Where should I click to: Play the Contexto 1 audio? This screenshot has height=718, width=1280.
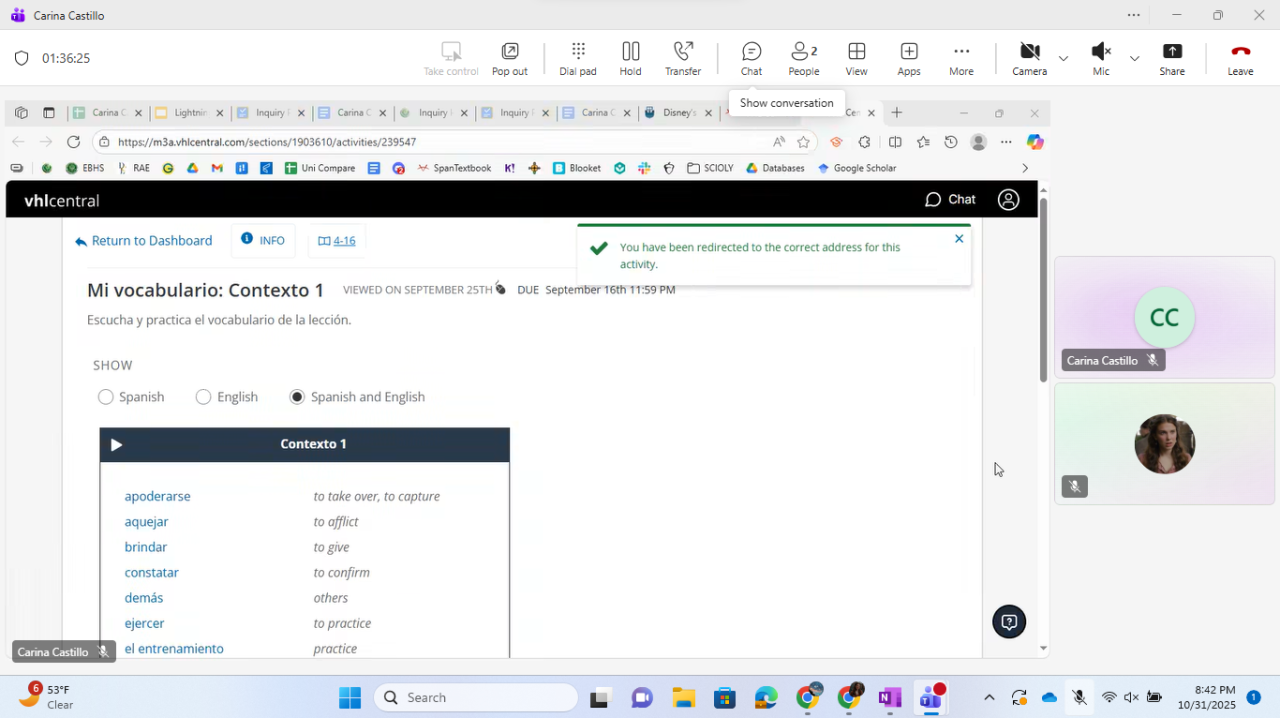(116, 445)
